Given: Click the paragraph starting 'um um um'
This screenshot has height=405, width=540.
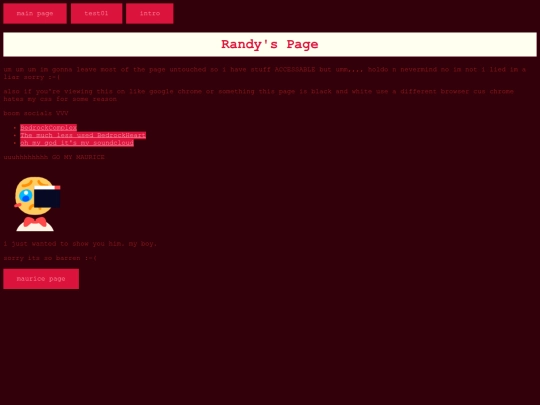Looking at the screenshot, I should pyautogui.click(x=264, y=73).
